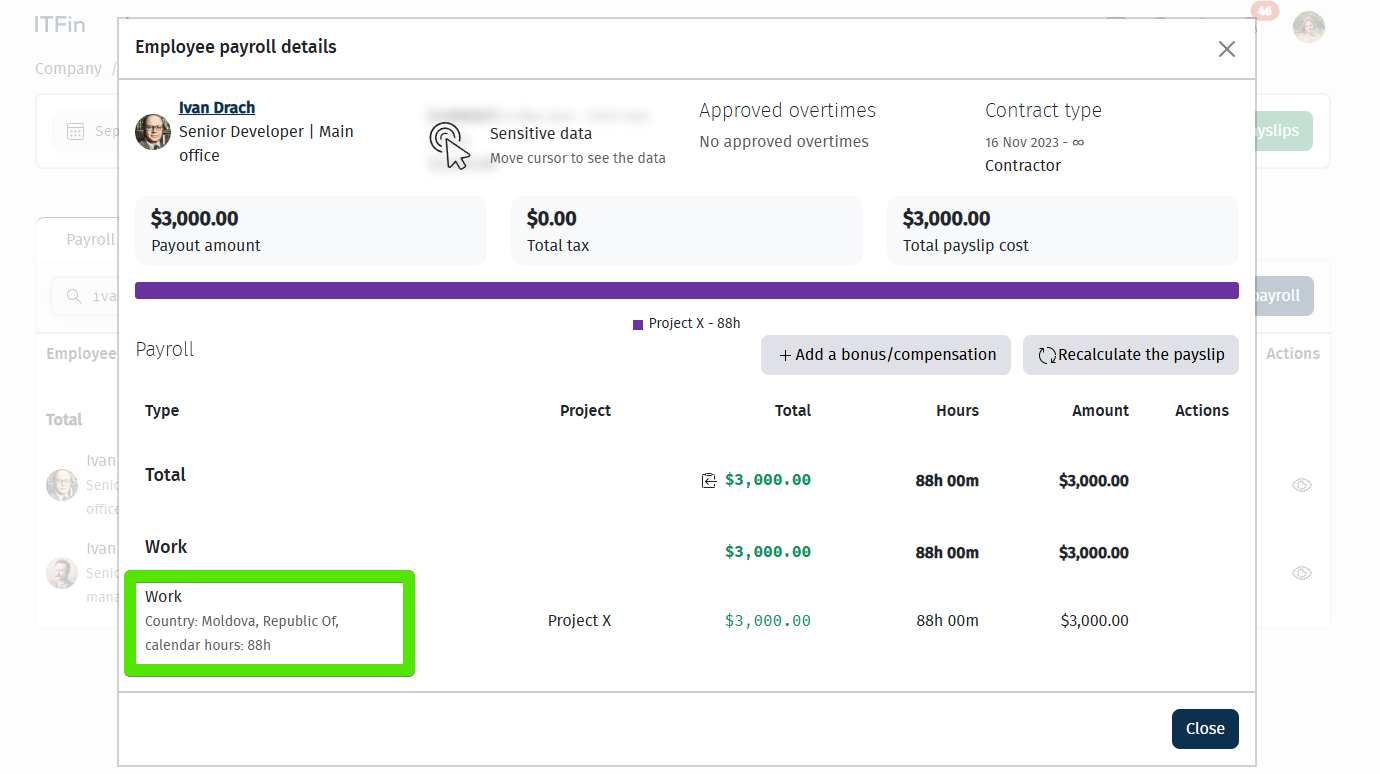Open the calendar date picker icon

click(76, 132)
